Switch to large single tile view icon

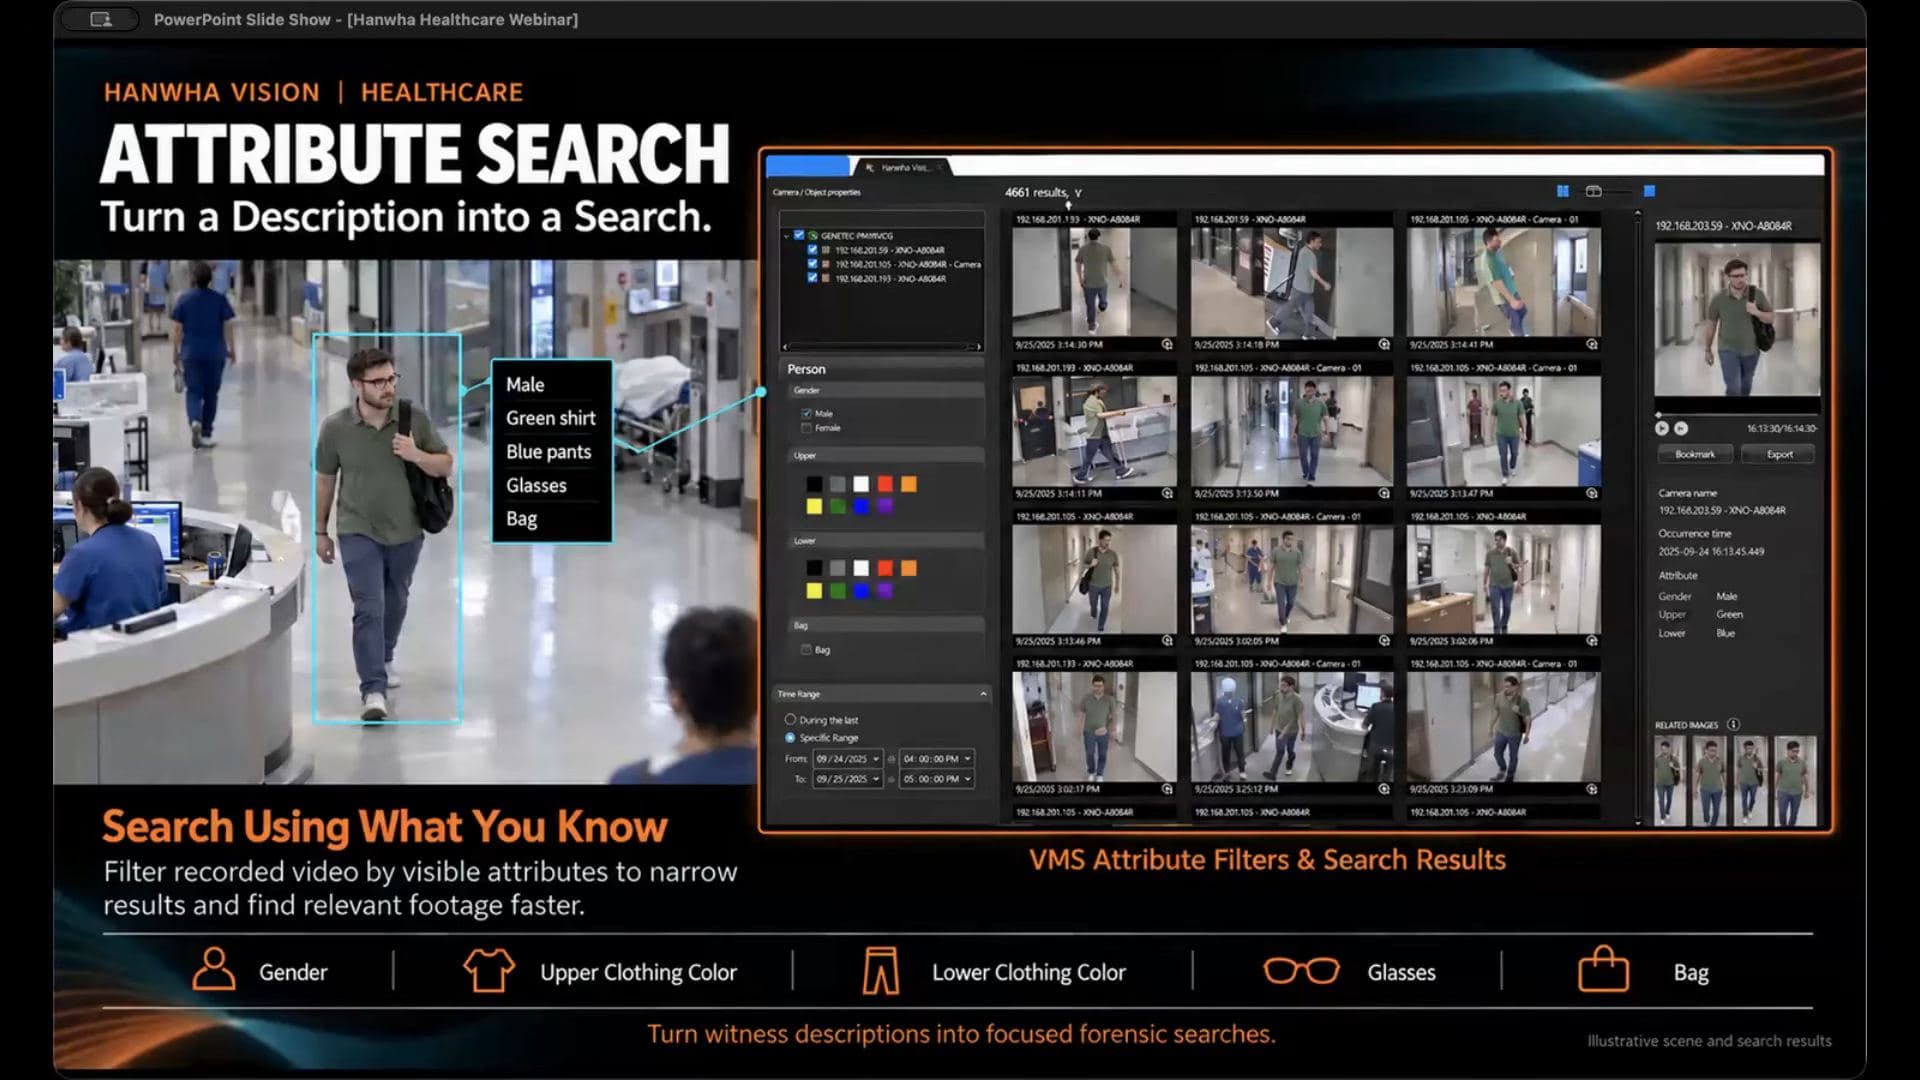tap(1650, 191)
